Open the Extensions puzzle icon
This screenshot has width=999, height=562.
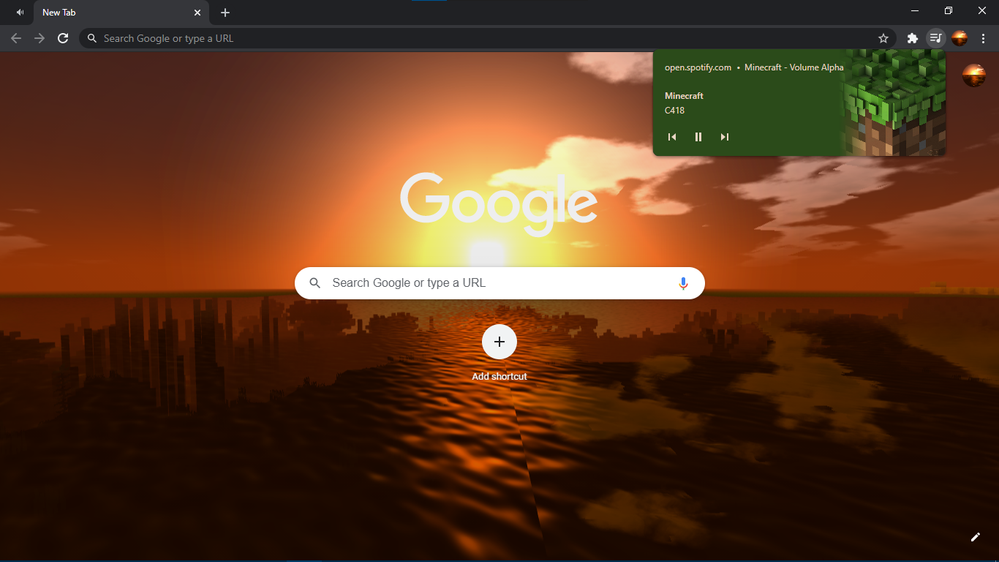point(912,38)
